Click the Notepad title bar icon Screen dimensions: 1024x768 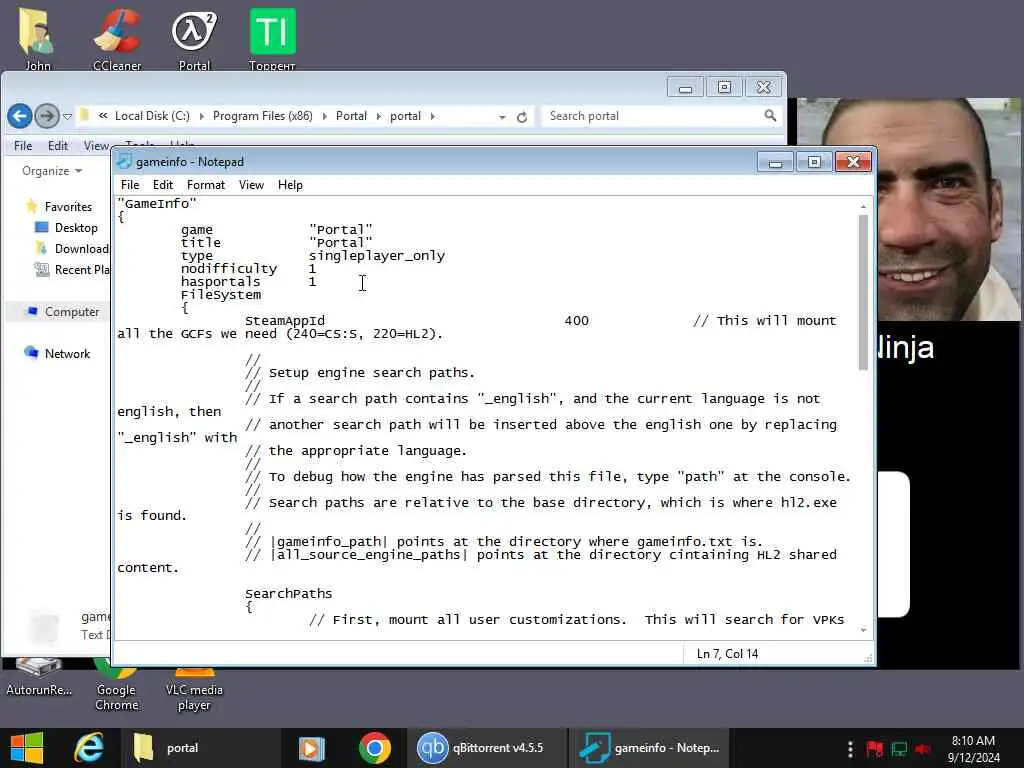pyautogui.click(x=124, y=161)
